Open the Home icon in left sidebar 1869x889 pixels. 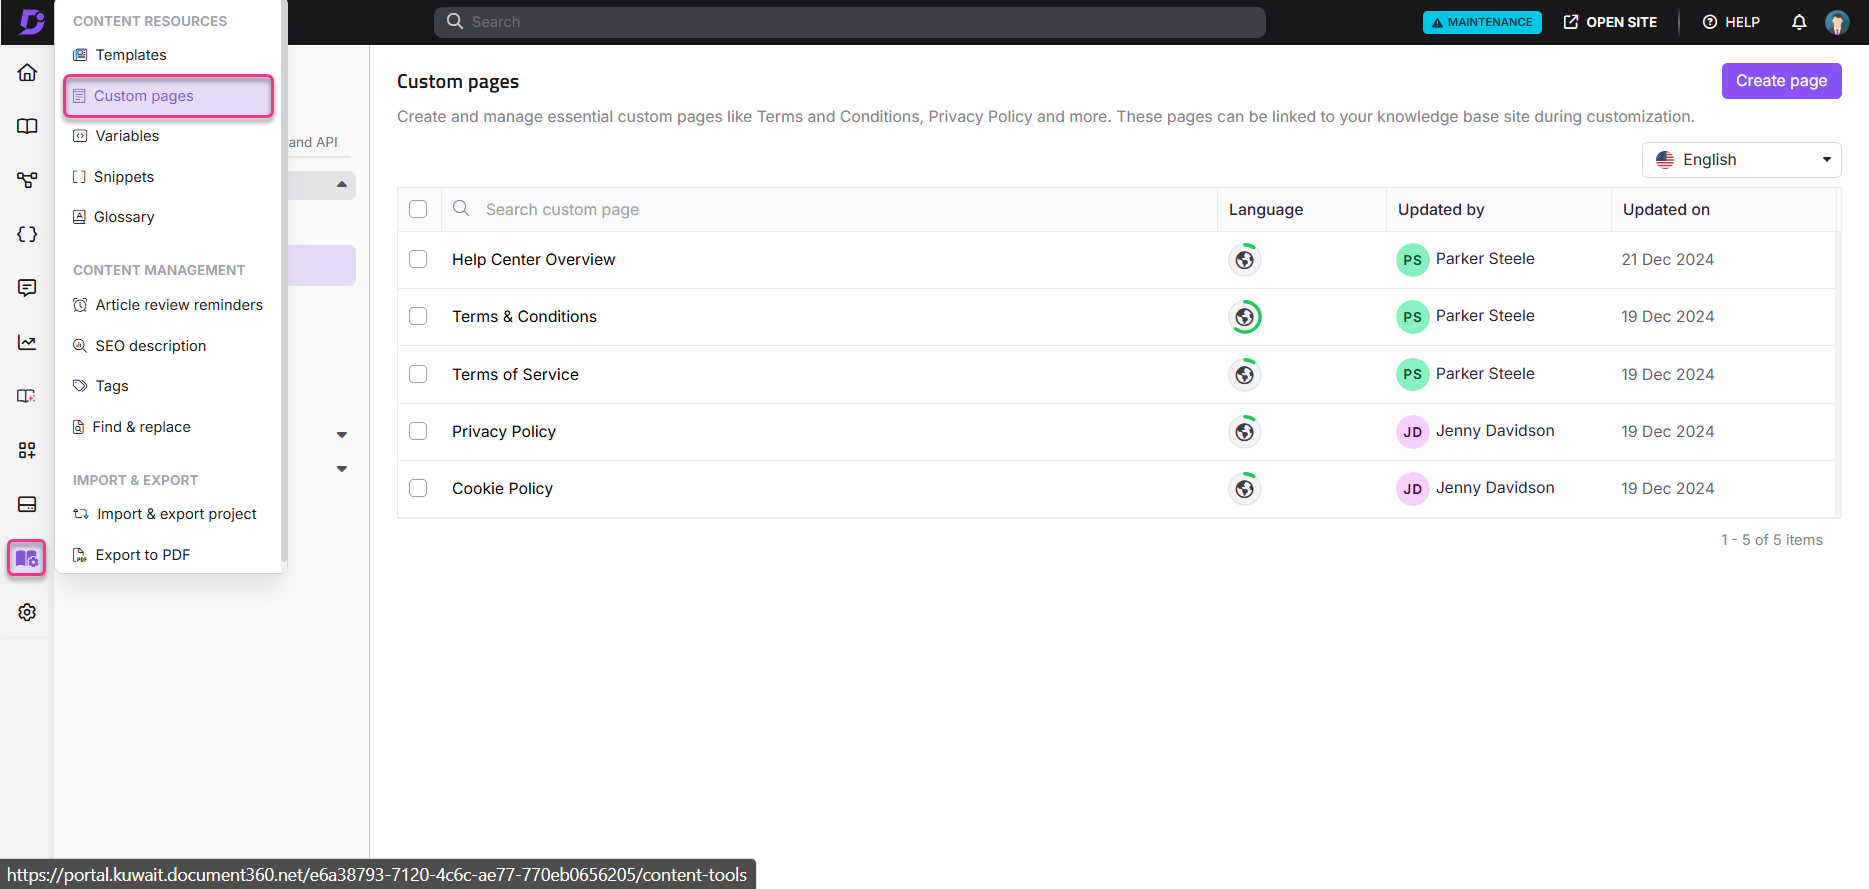(27, 72)
